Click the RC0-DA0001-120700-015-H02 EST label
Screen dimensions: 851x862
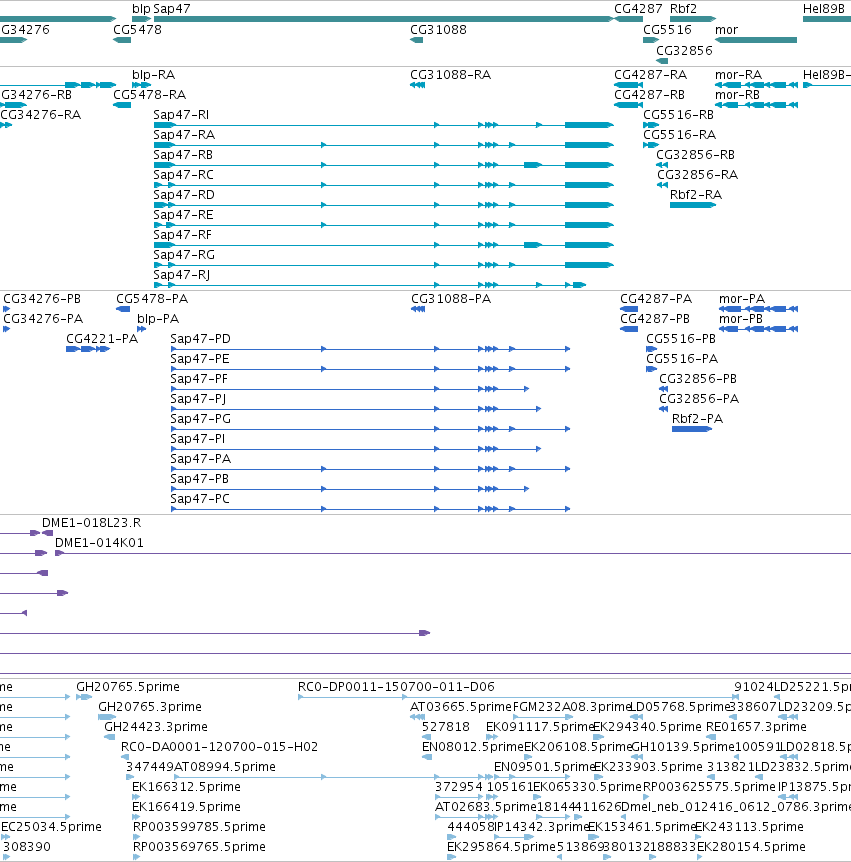pyautogui.click(x=219, y=747)
